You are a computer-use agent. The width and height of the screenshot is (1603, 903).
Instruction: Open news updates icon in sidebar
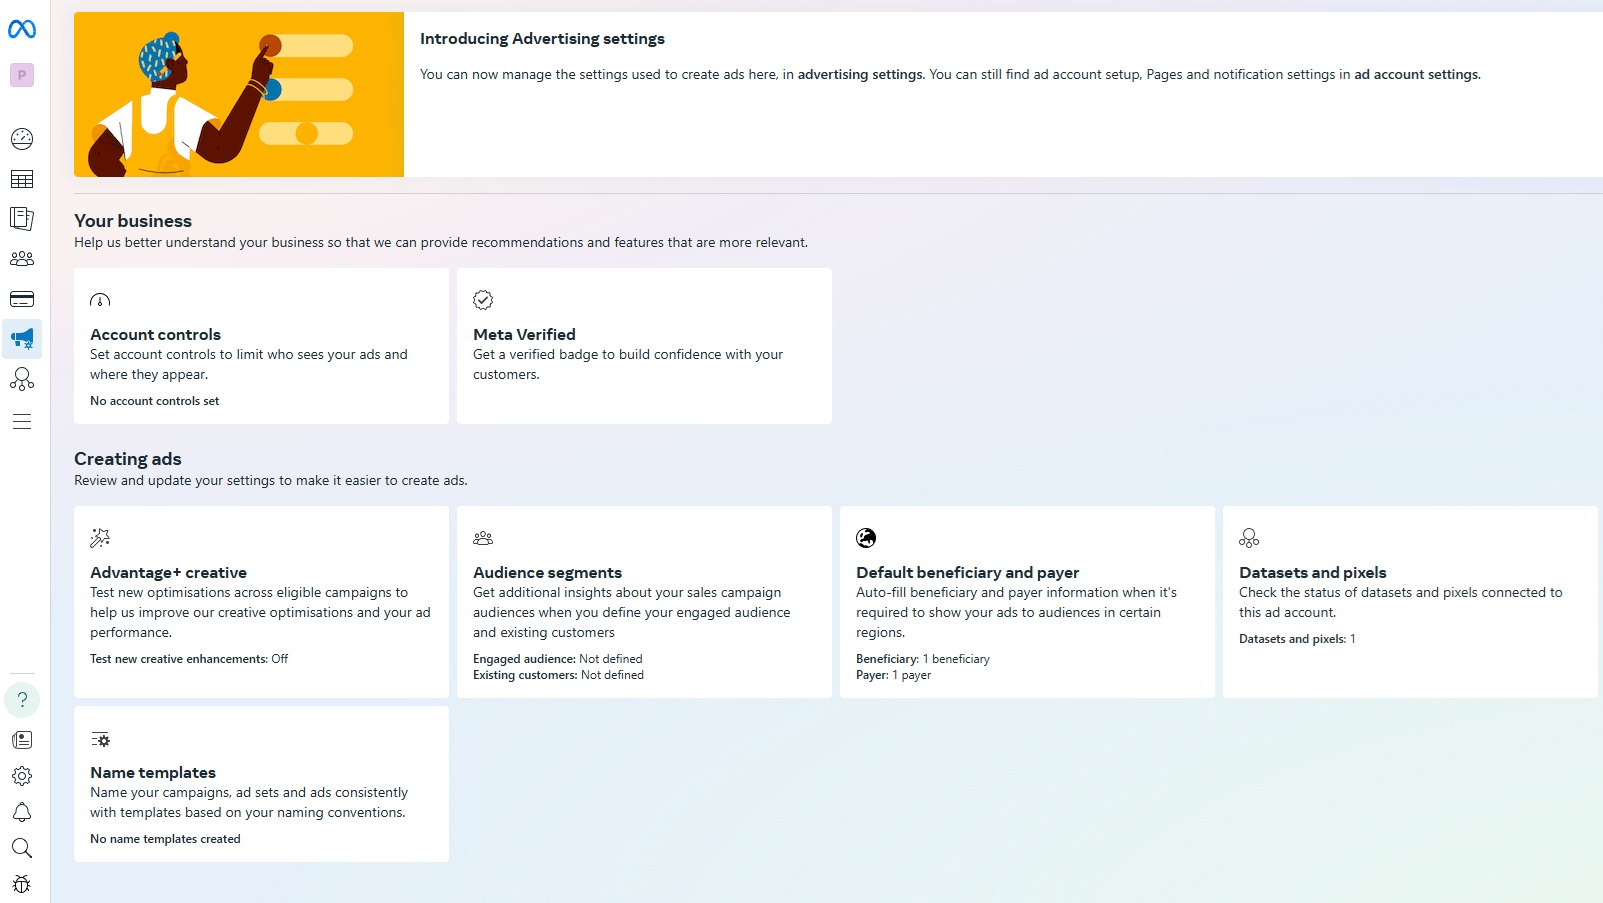click(22, 740)
